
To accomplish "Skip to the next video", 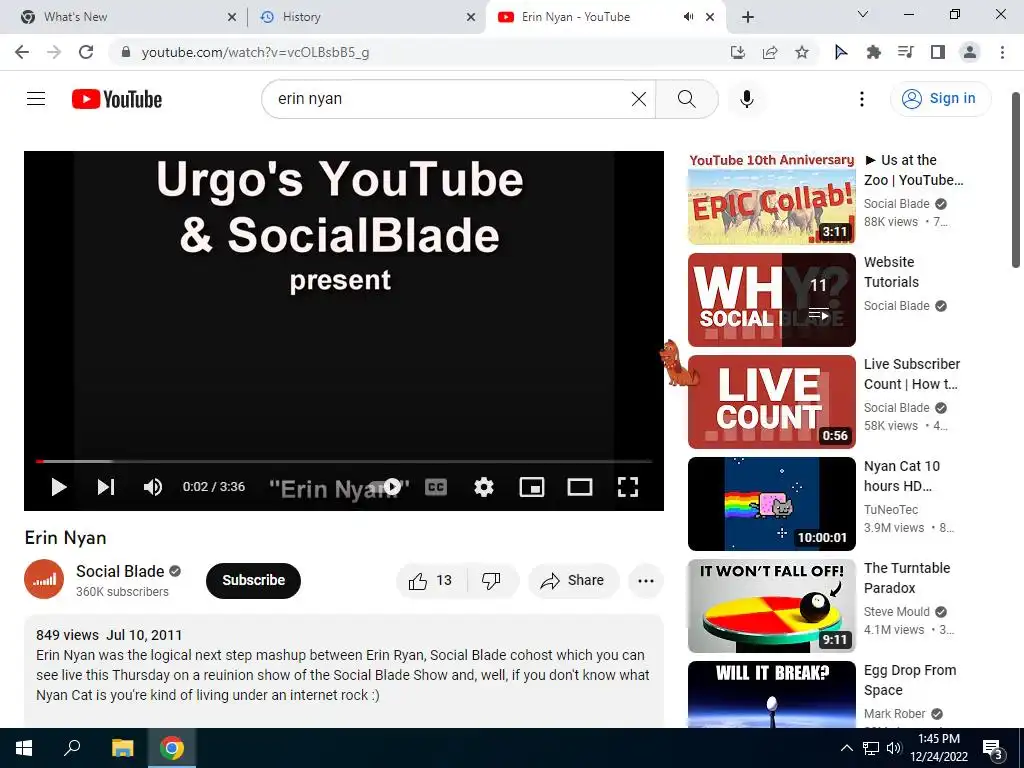I will click(x=106, y=487).
